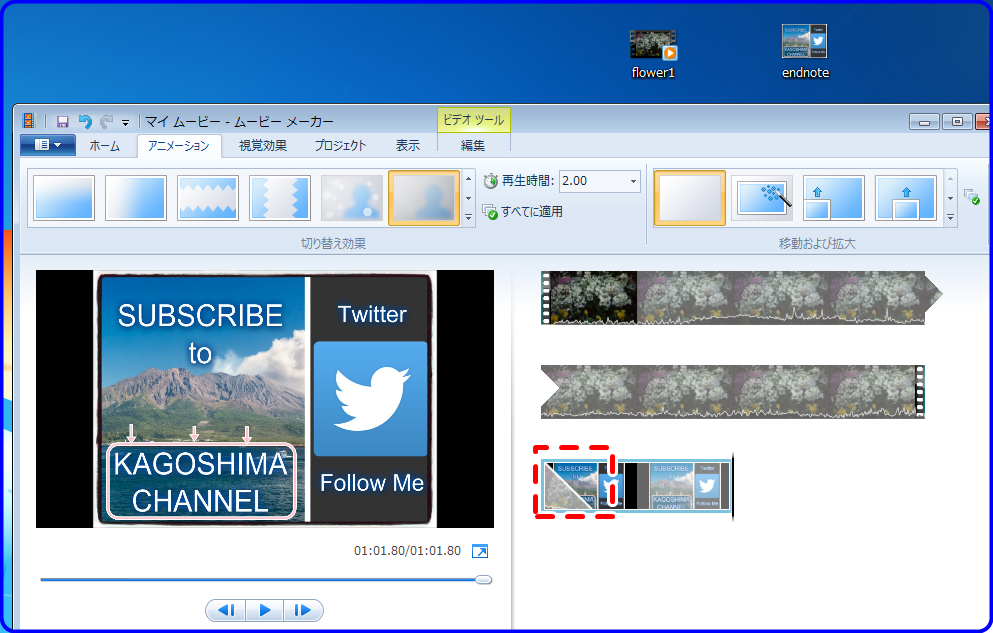Click the preview monitor showing SUBSCRIBE image
This screenshot has height=633, width=993.
tap(265, 399)
